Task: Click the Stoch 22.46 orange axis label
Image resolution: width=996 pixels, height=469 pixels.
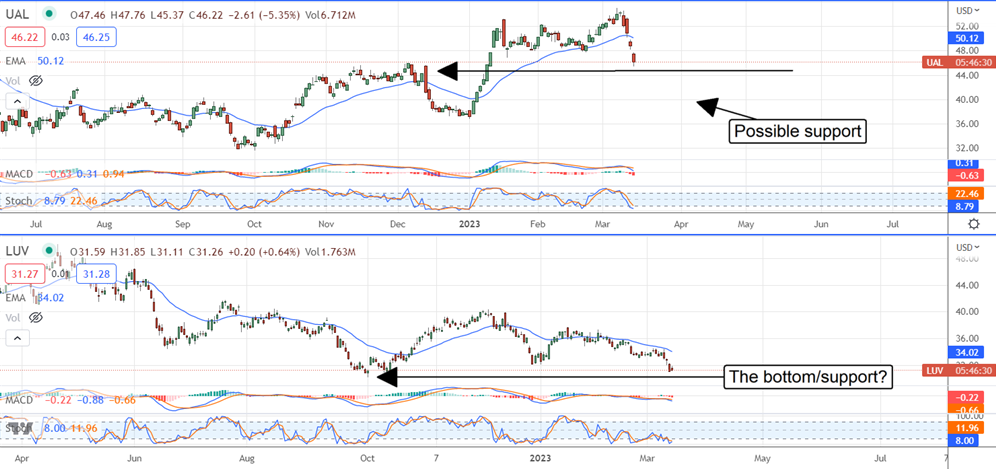Action: [965, 195]
